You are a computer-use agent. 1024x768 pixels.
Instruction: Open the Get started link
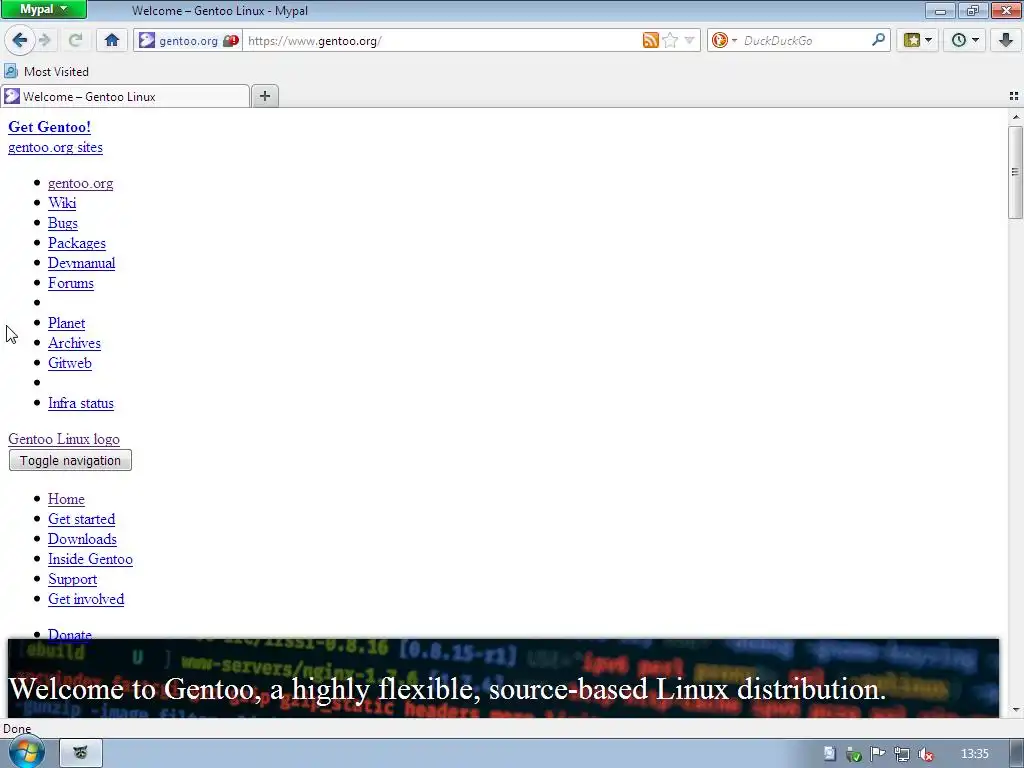click(82, 519)
